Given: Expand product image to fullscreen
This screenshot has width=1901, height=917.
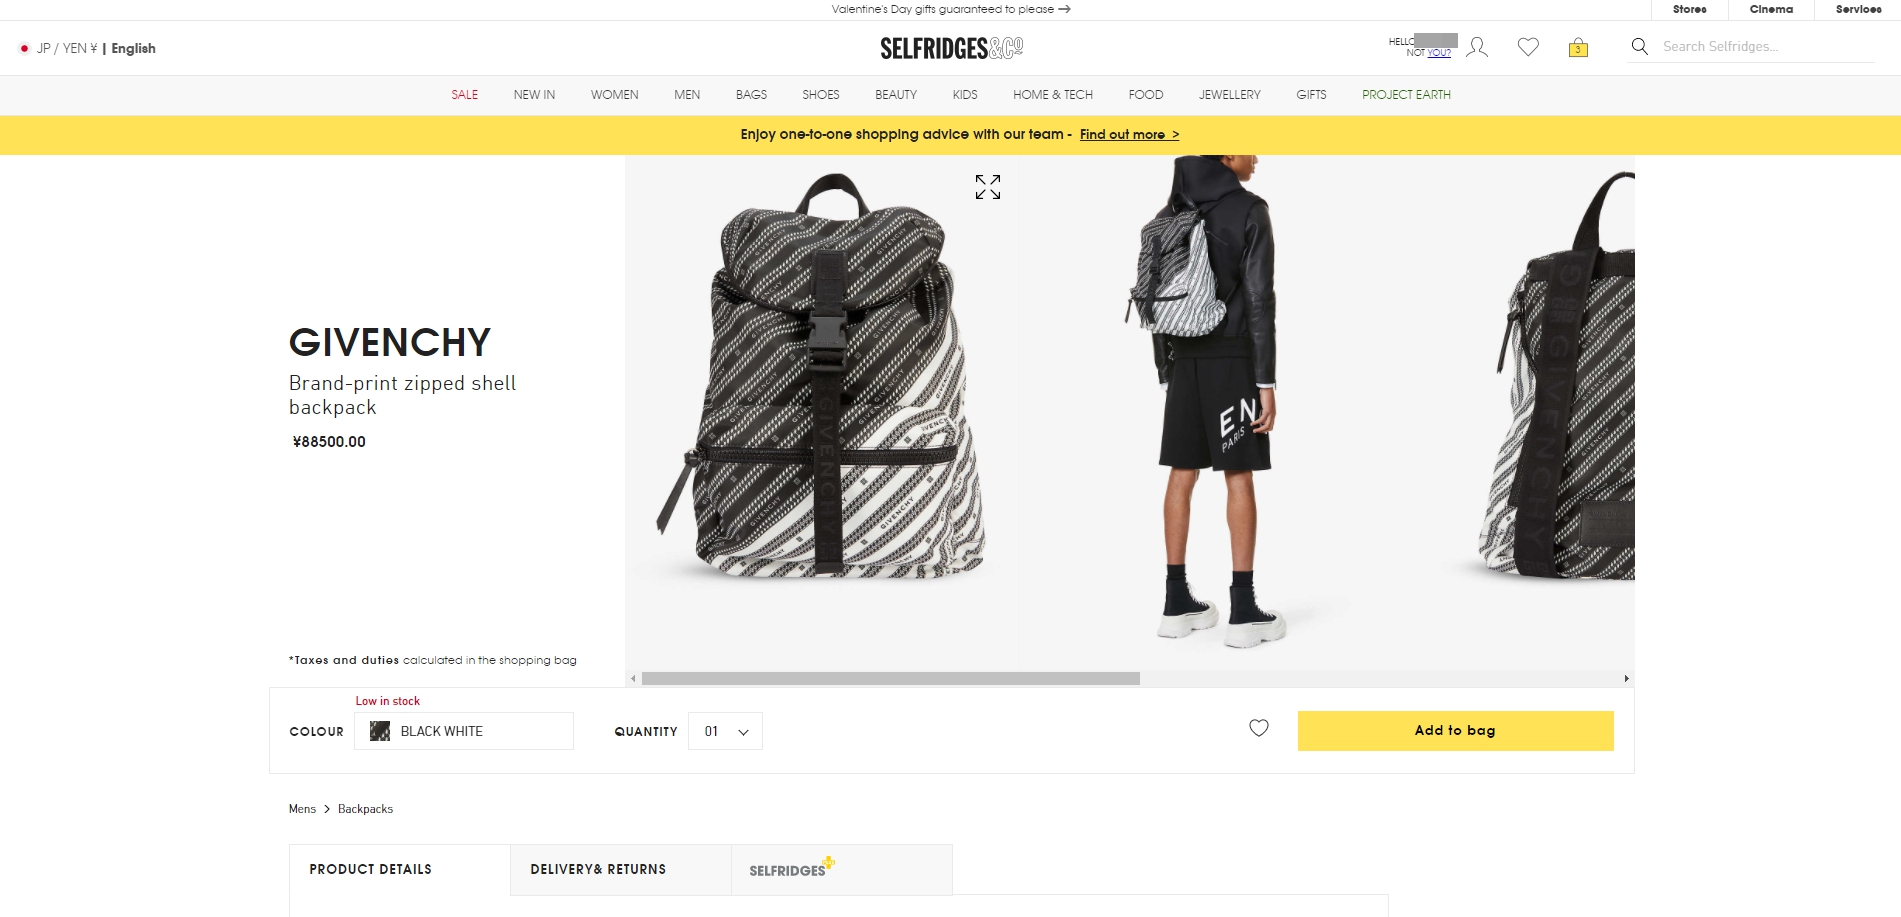Looking at the screenshot, I should point(988,187).
